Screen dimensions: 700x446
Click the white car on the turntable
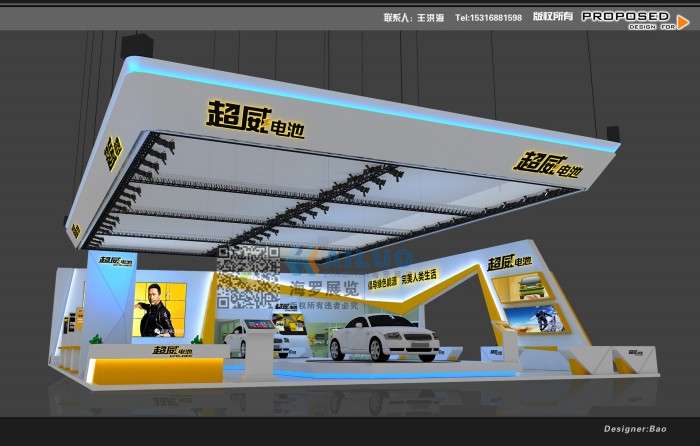tap(384, 338)
